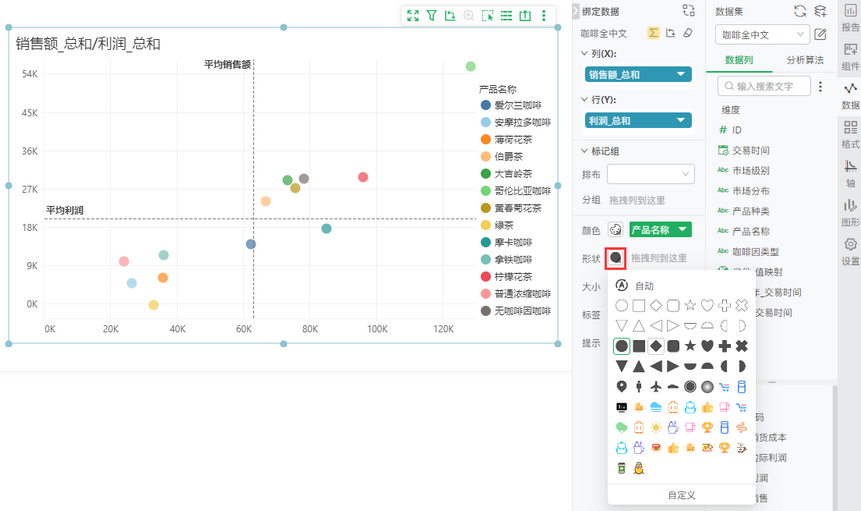Open the 排布 dropdown
Viewport: 861px width, 511px height.
coord(651,174)
